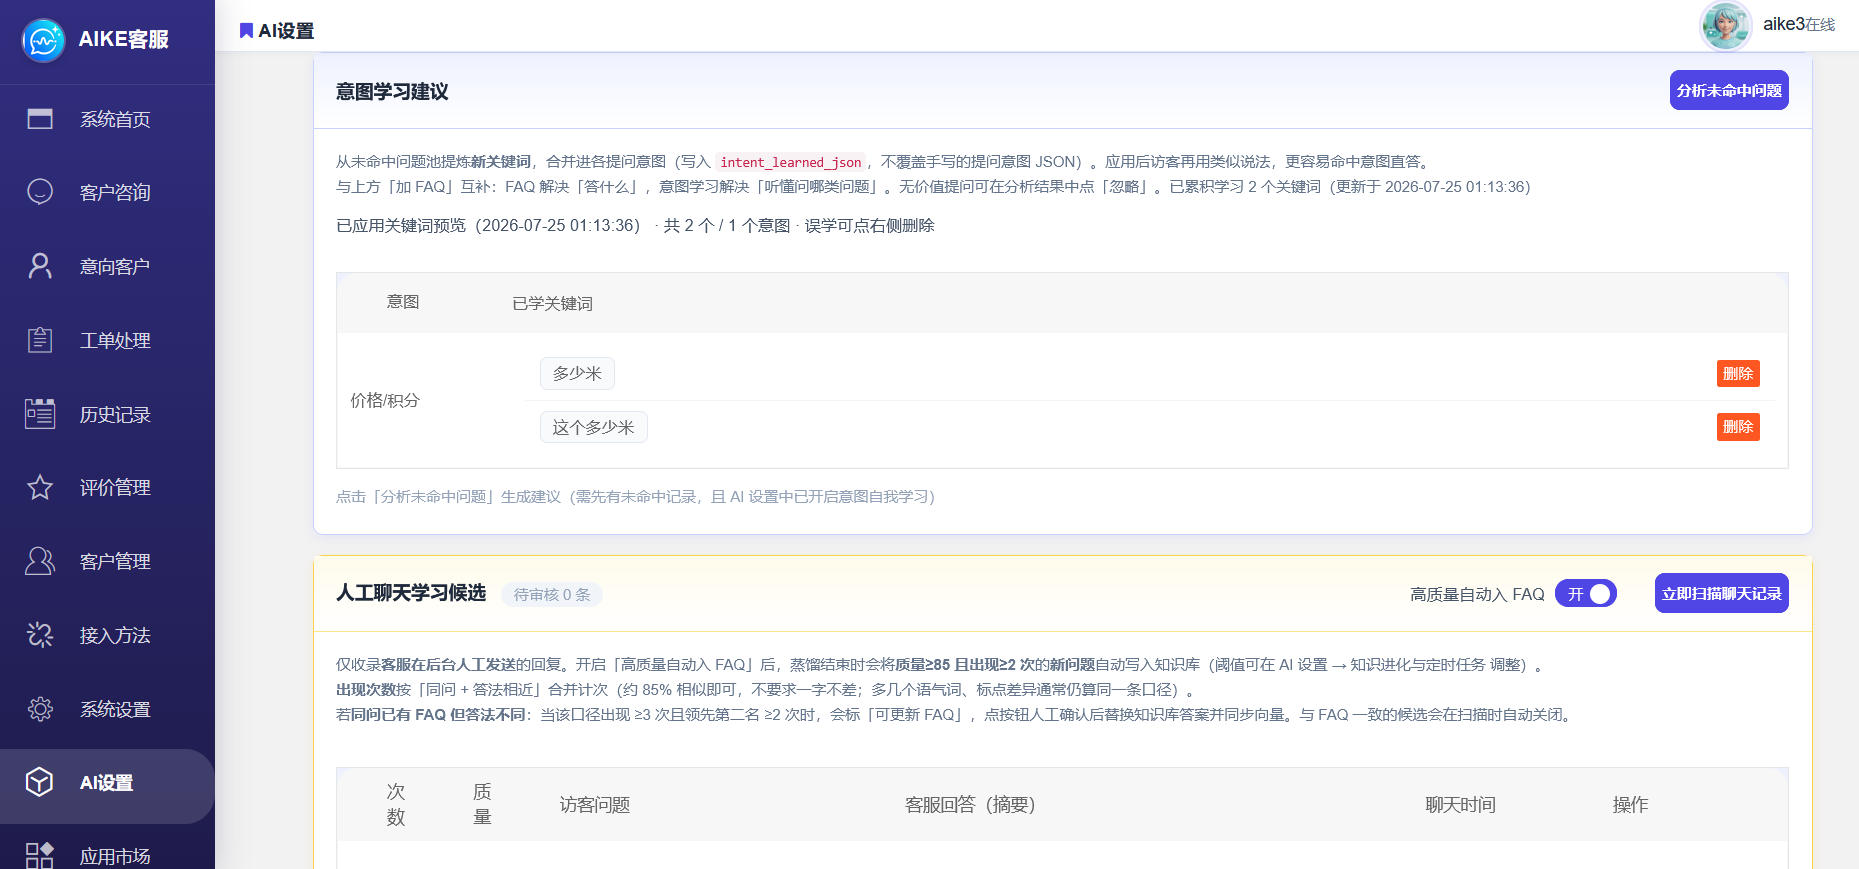The height and width of the screenshot is (869, 1859).
Task: Click 分析未命中问题 button
Action: click(1729, 90)
